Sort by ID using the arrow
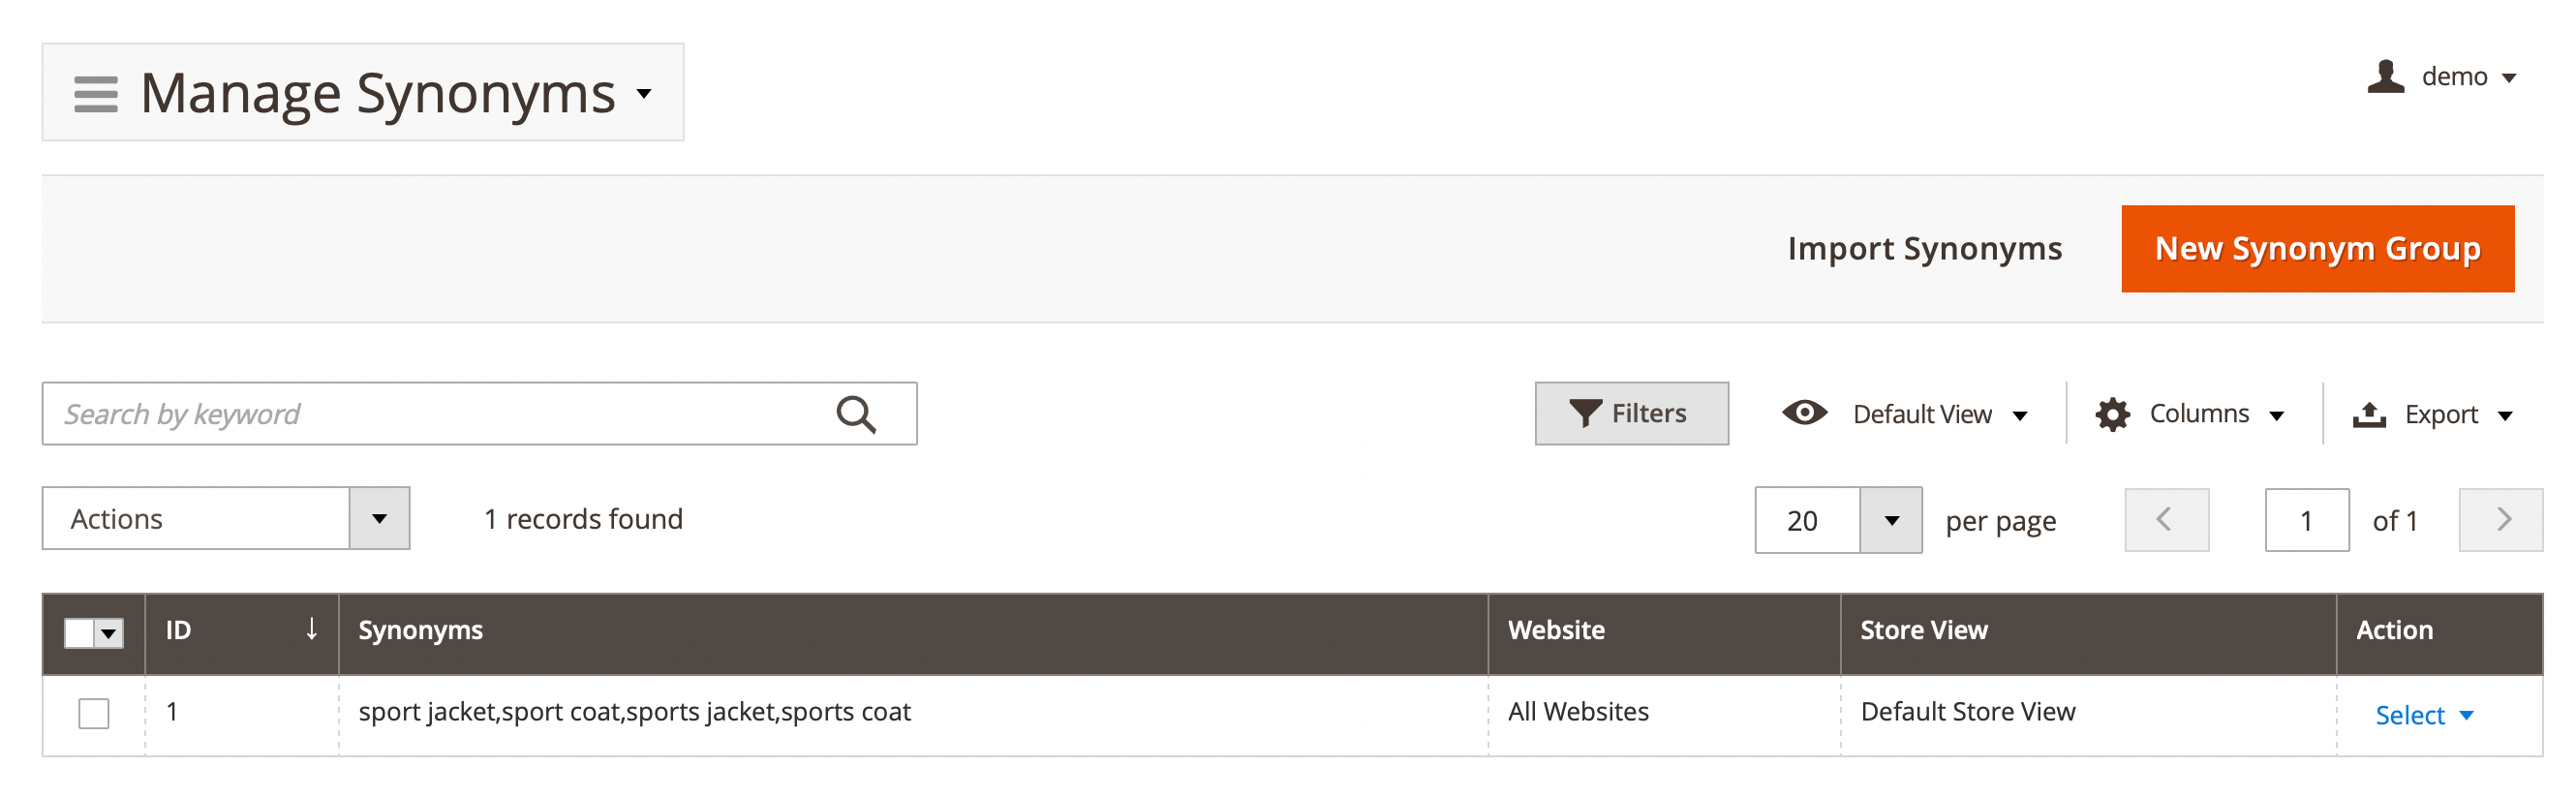Image resolution: width=2576 pixels, height=798 pixels. [311, 630]
